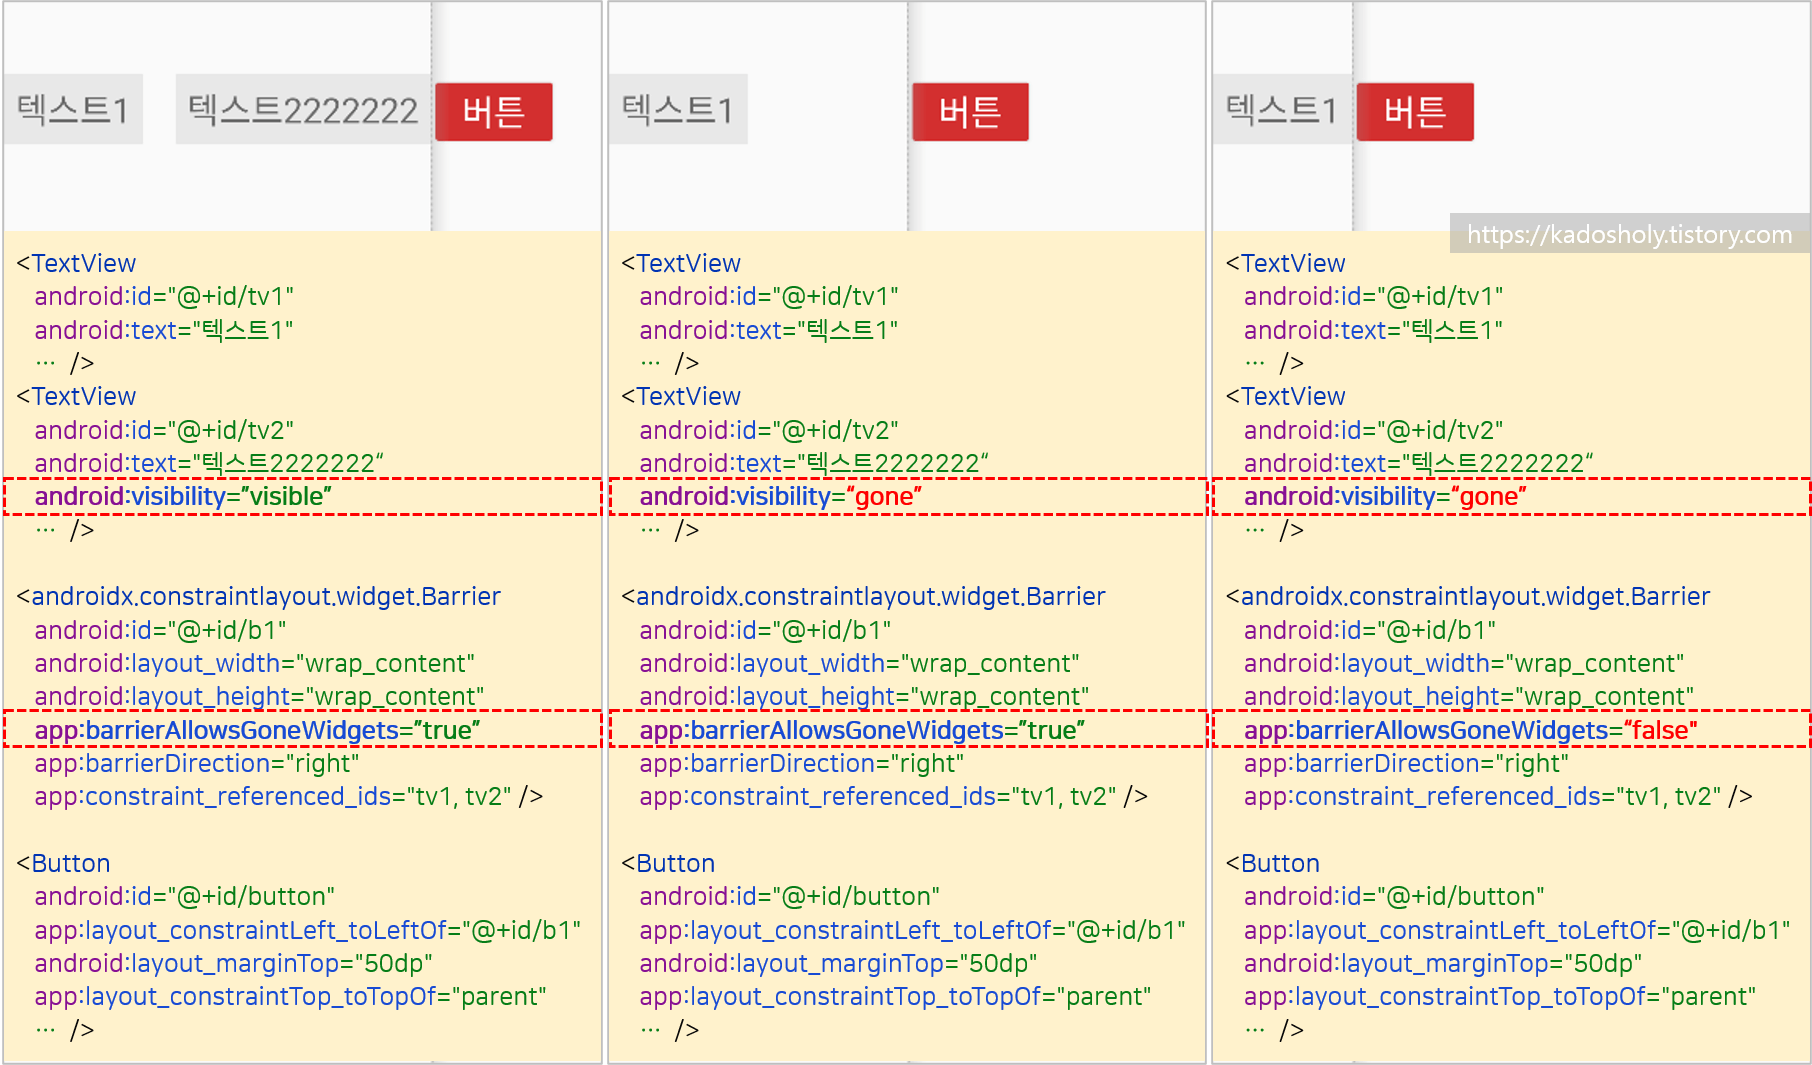Screen dimensions: 1812x1065
Task: Click constraint_referenced_ids line in left panel
Action: [x=289, y=797]
